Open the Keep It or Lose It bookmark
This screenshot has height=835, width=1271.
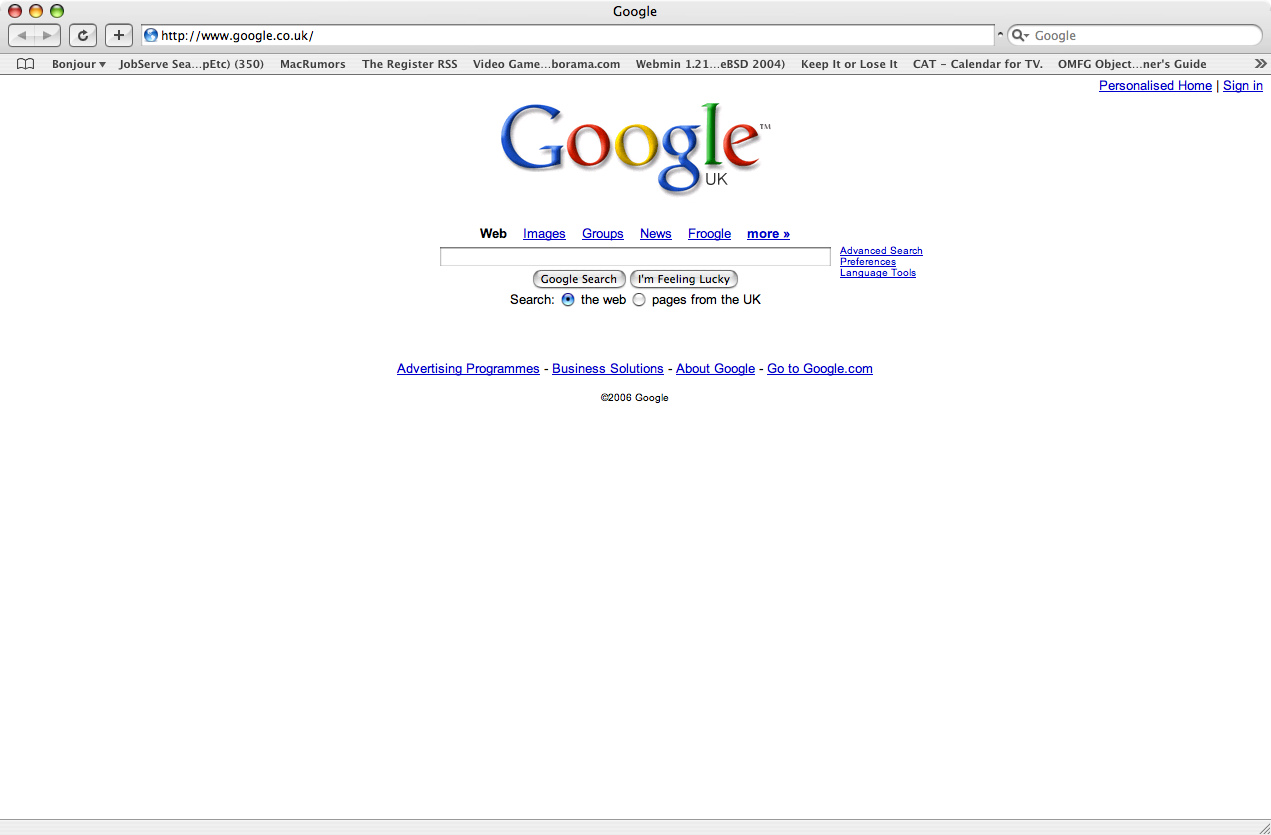pyautogui.click(x=849, y=64)
